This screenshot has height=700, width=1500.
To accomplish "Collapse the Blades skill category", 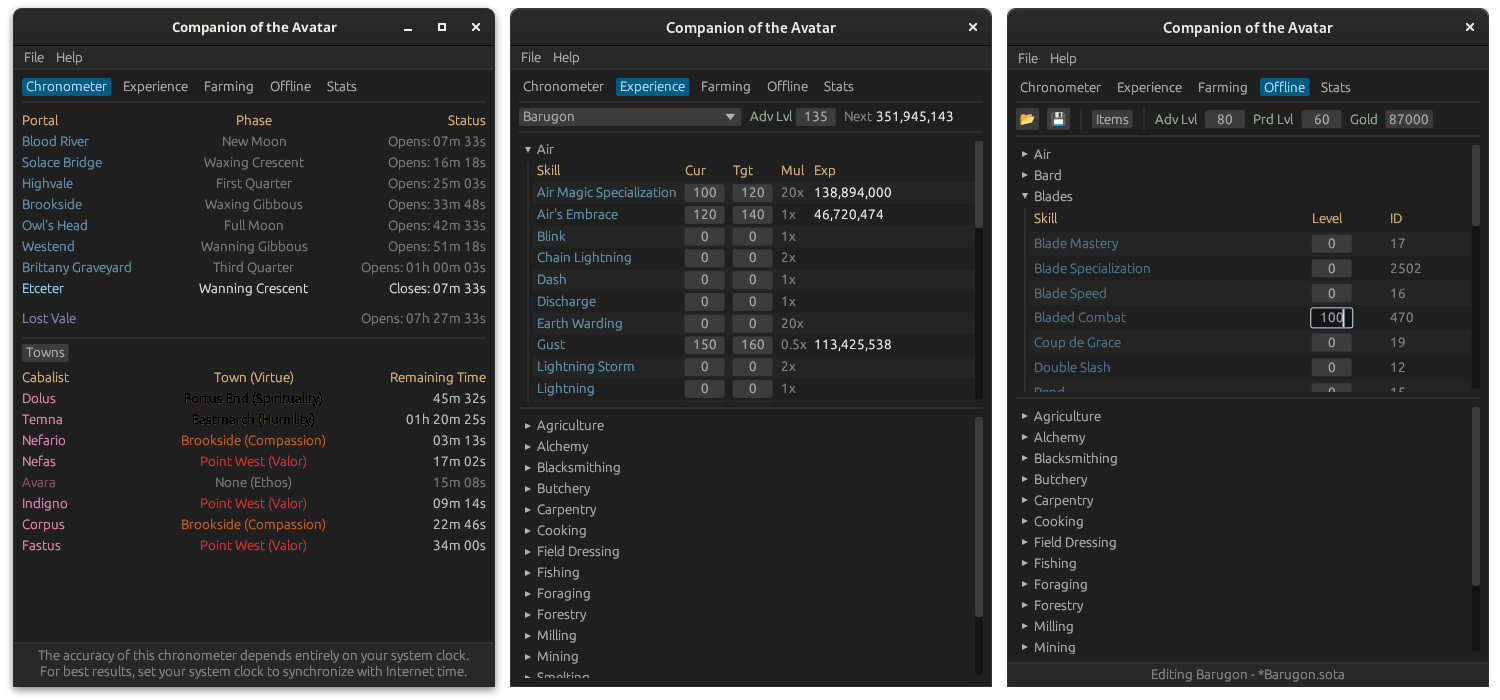I will pyautogui.click(x=1025, y=197).
